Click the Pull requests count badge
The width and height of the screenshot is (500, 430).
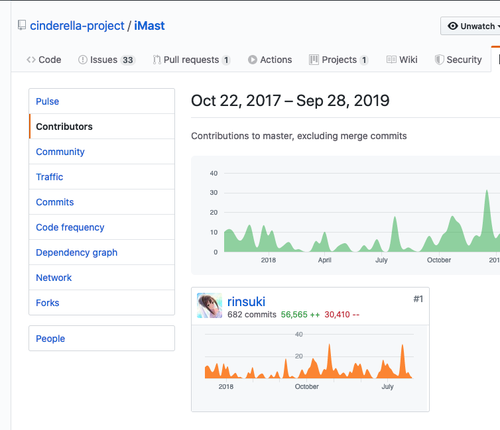226,60
